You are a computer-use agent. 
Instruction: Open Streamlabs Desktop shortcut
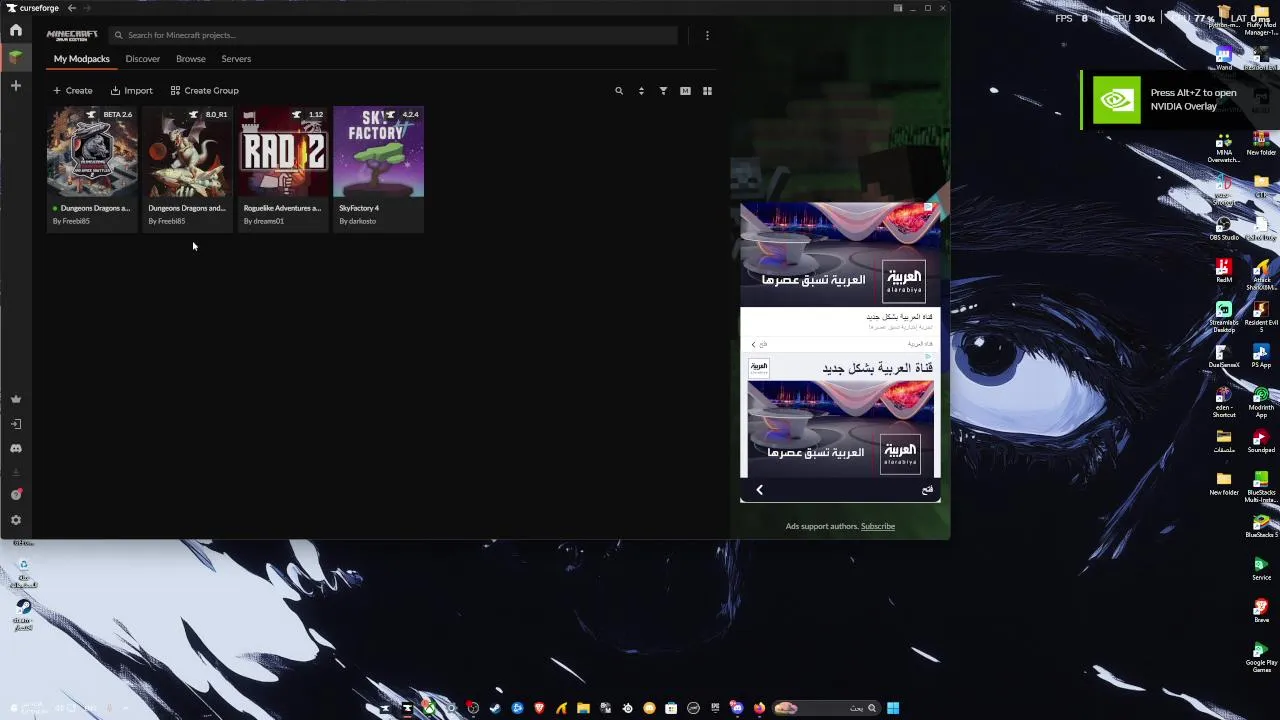click(x=1224, y=314)
